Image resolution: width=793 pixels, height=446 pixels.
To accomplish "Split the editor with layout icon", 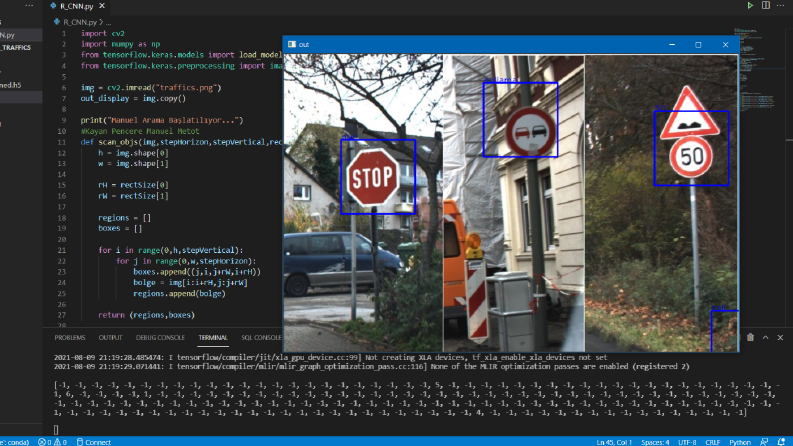I will [766, 5].
